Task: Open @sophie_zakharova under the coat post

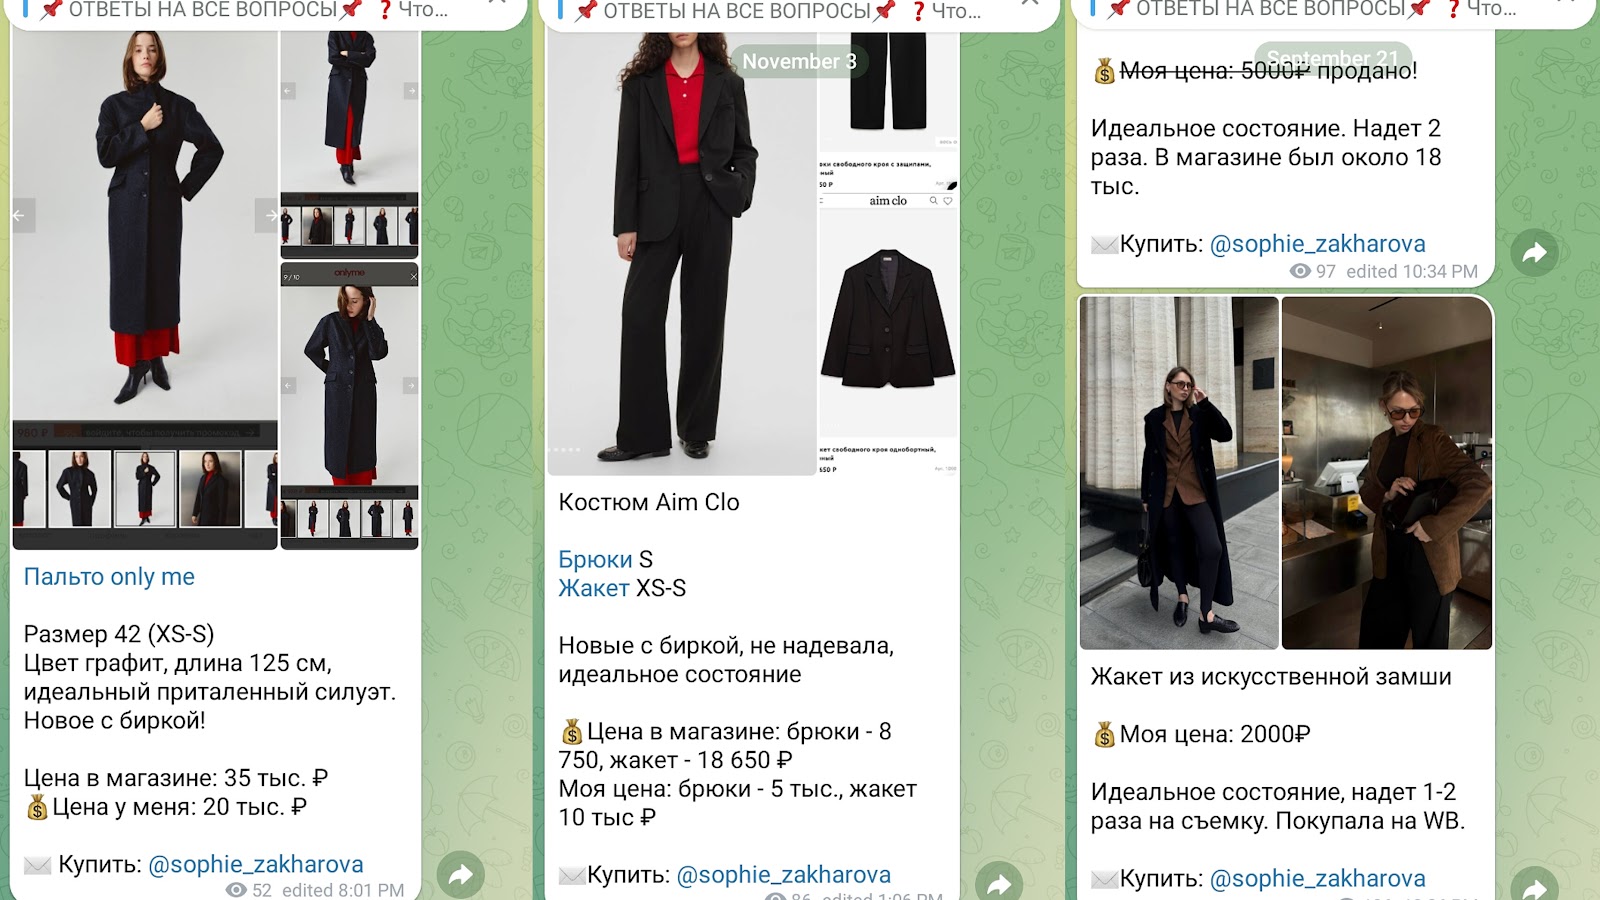Action: [256, 864]
